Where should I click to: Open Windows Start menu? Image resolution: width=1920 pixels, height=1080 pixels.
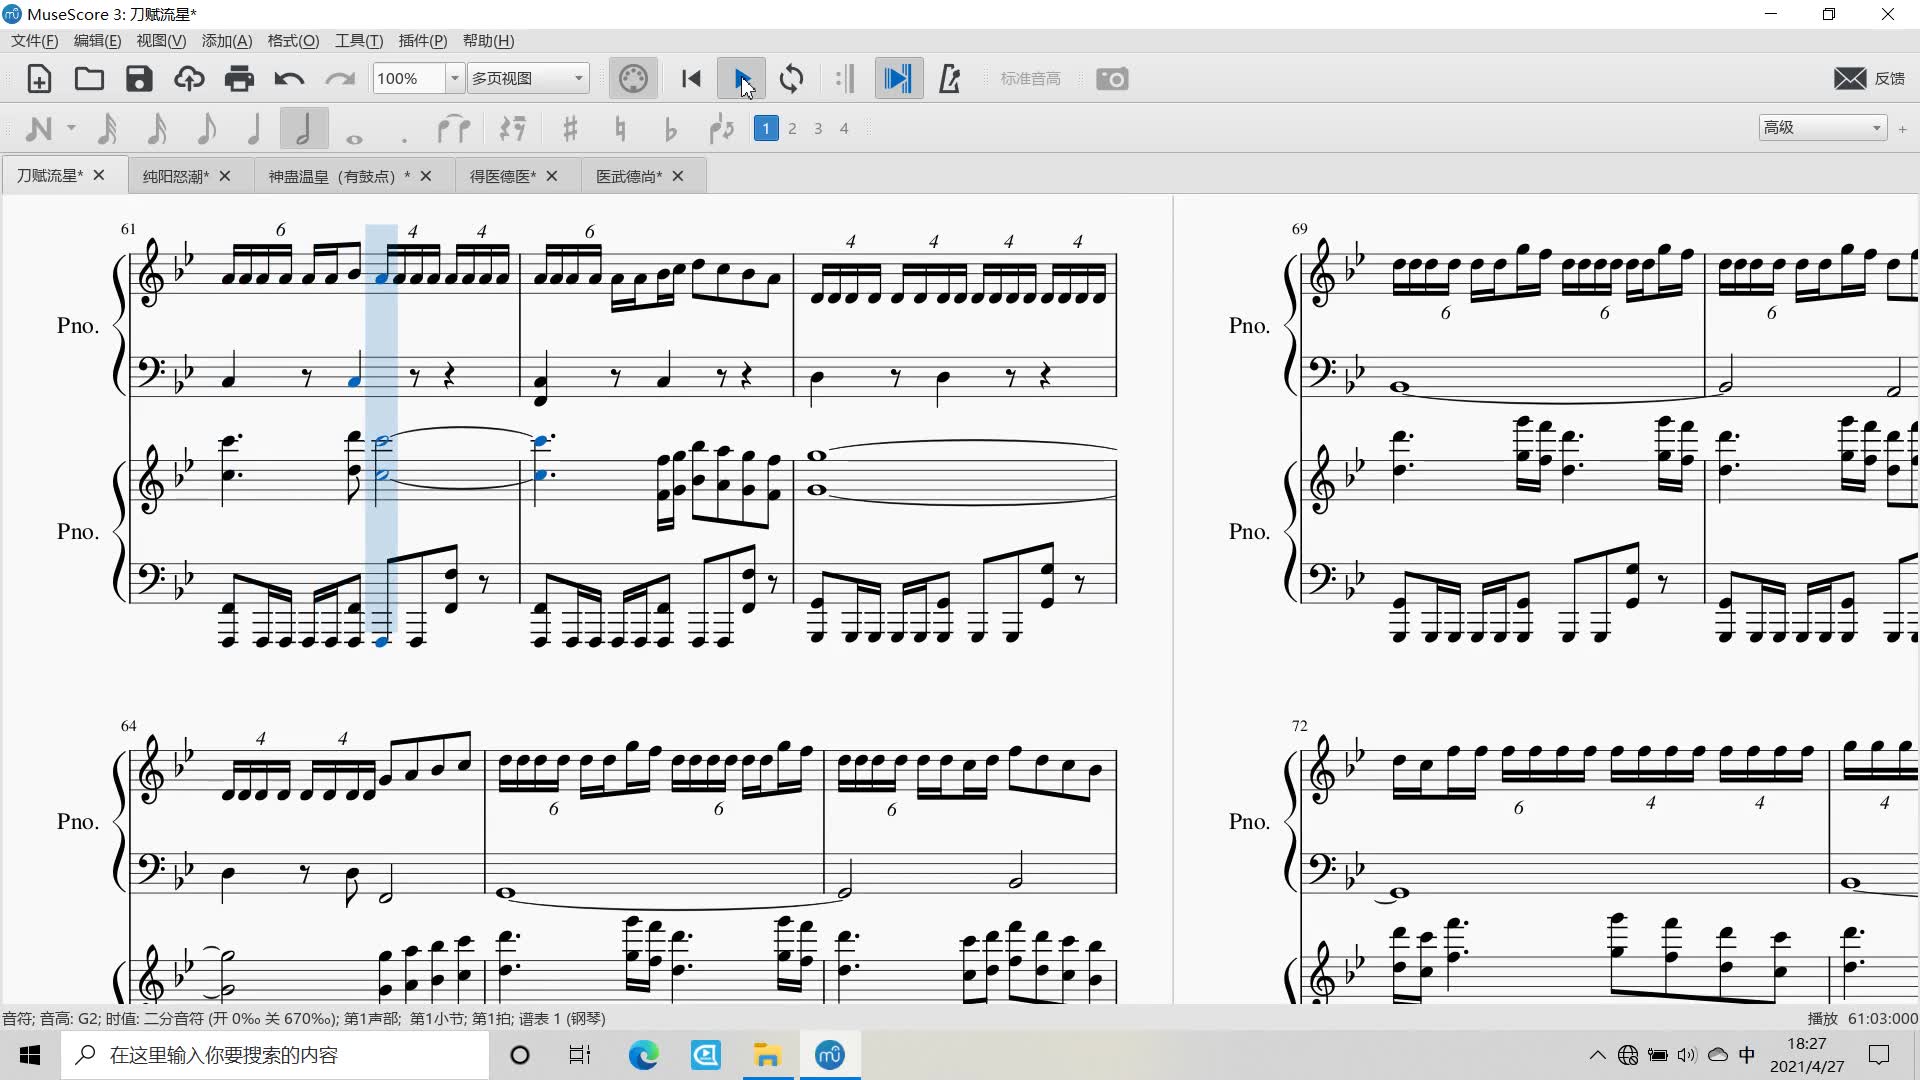coord(30,1055)
